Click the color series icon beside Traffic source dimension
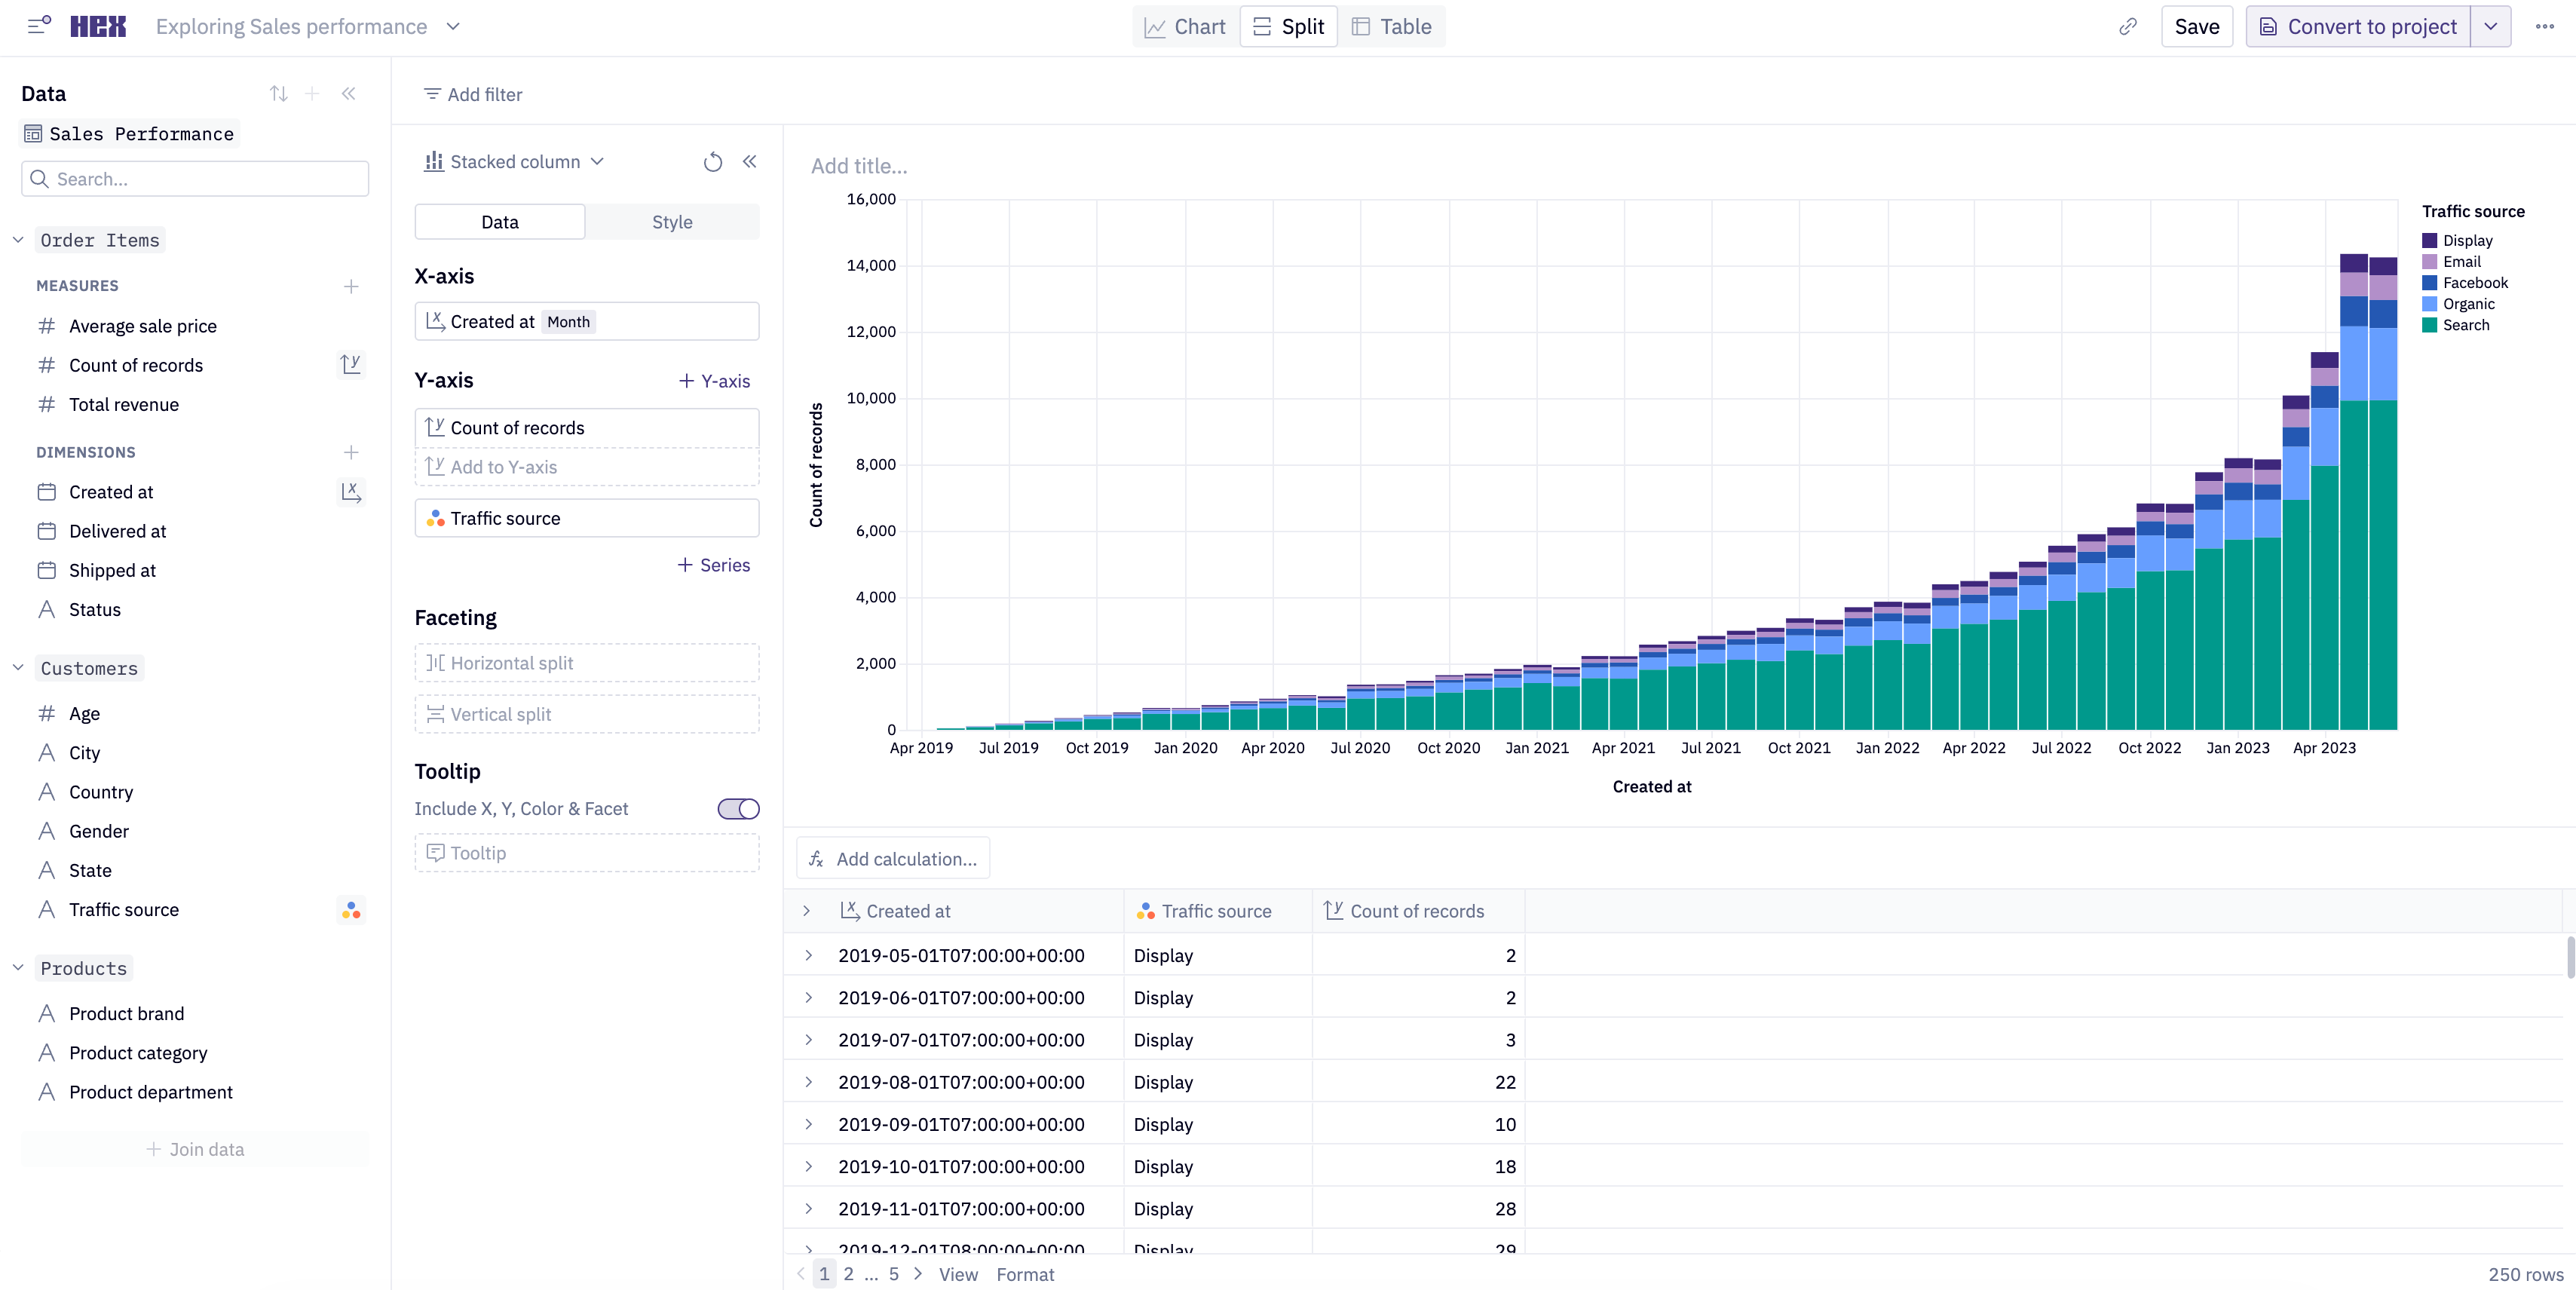The height and width of the screenshot is (1290, 2576). tap(350, 910)
